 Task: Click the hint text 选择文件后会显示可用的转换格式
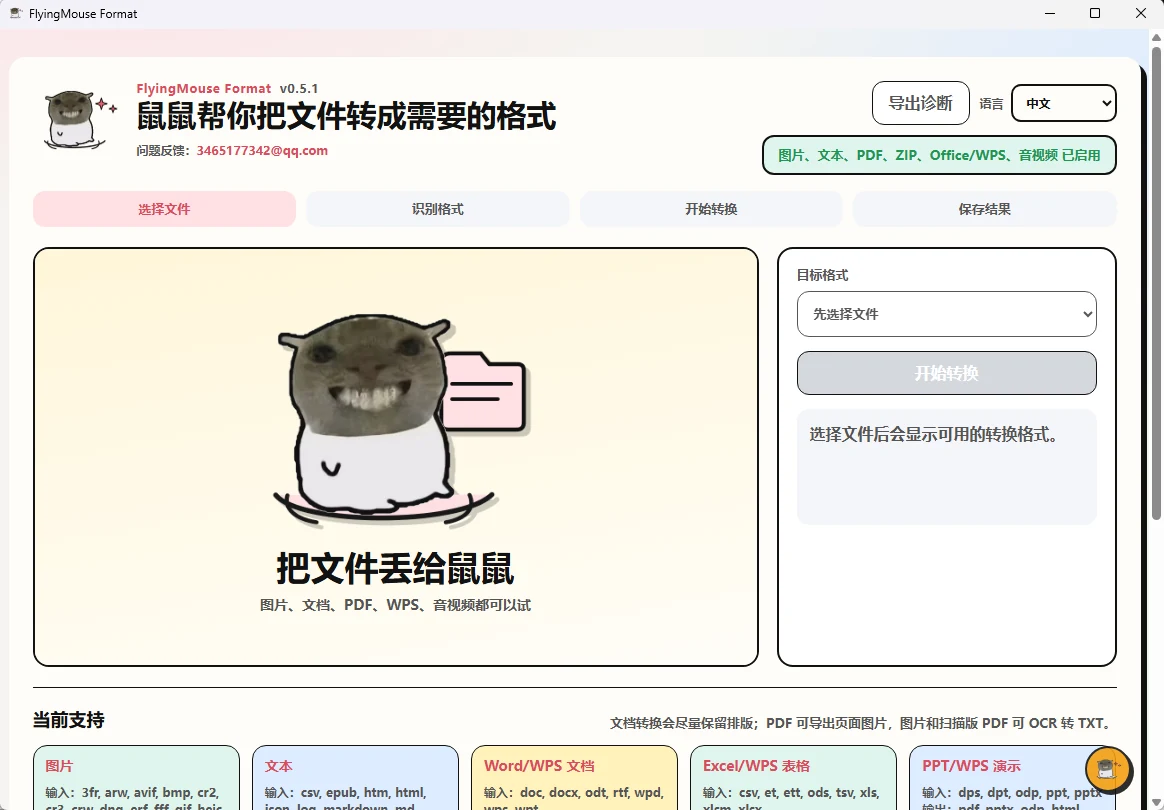pyautogui.click(x=934, y=434)
